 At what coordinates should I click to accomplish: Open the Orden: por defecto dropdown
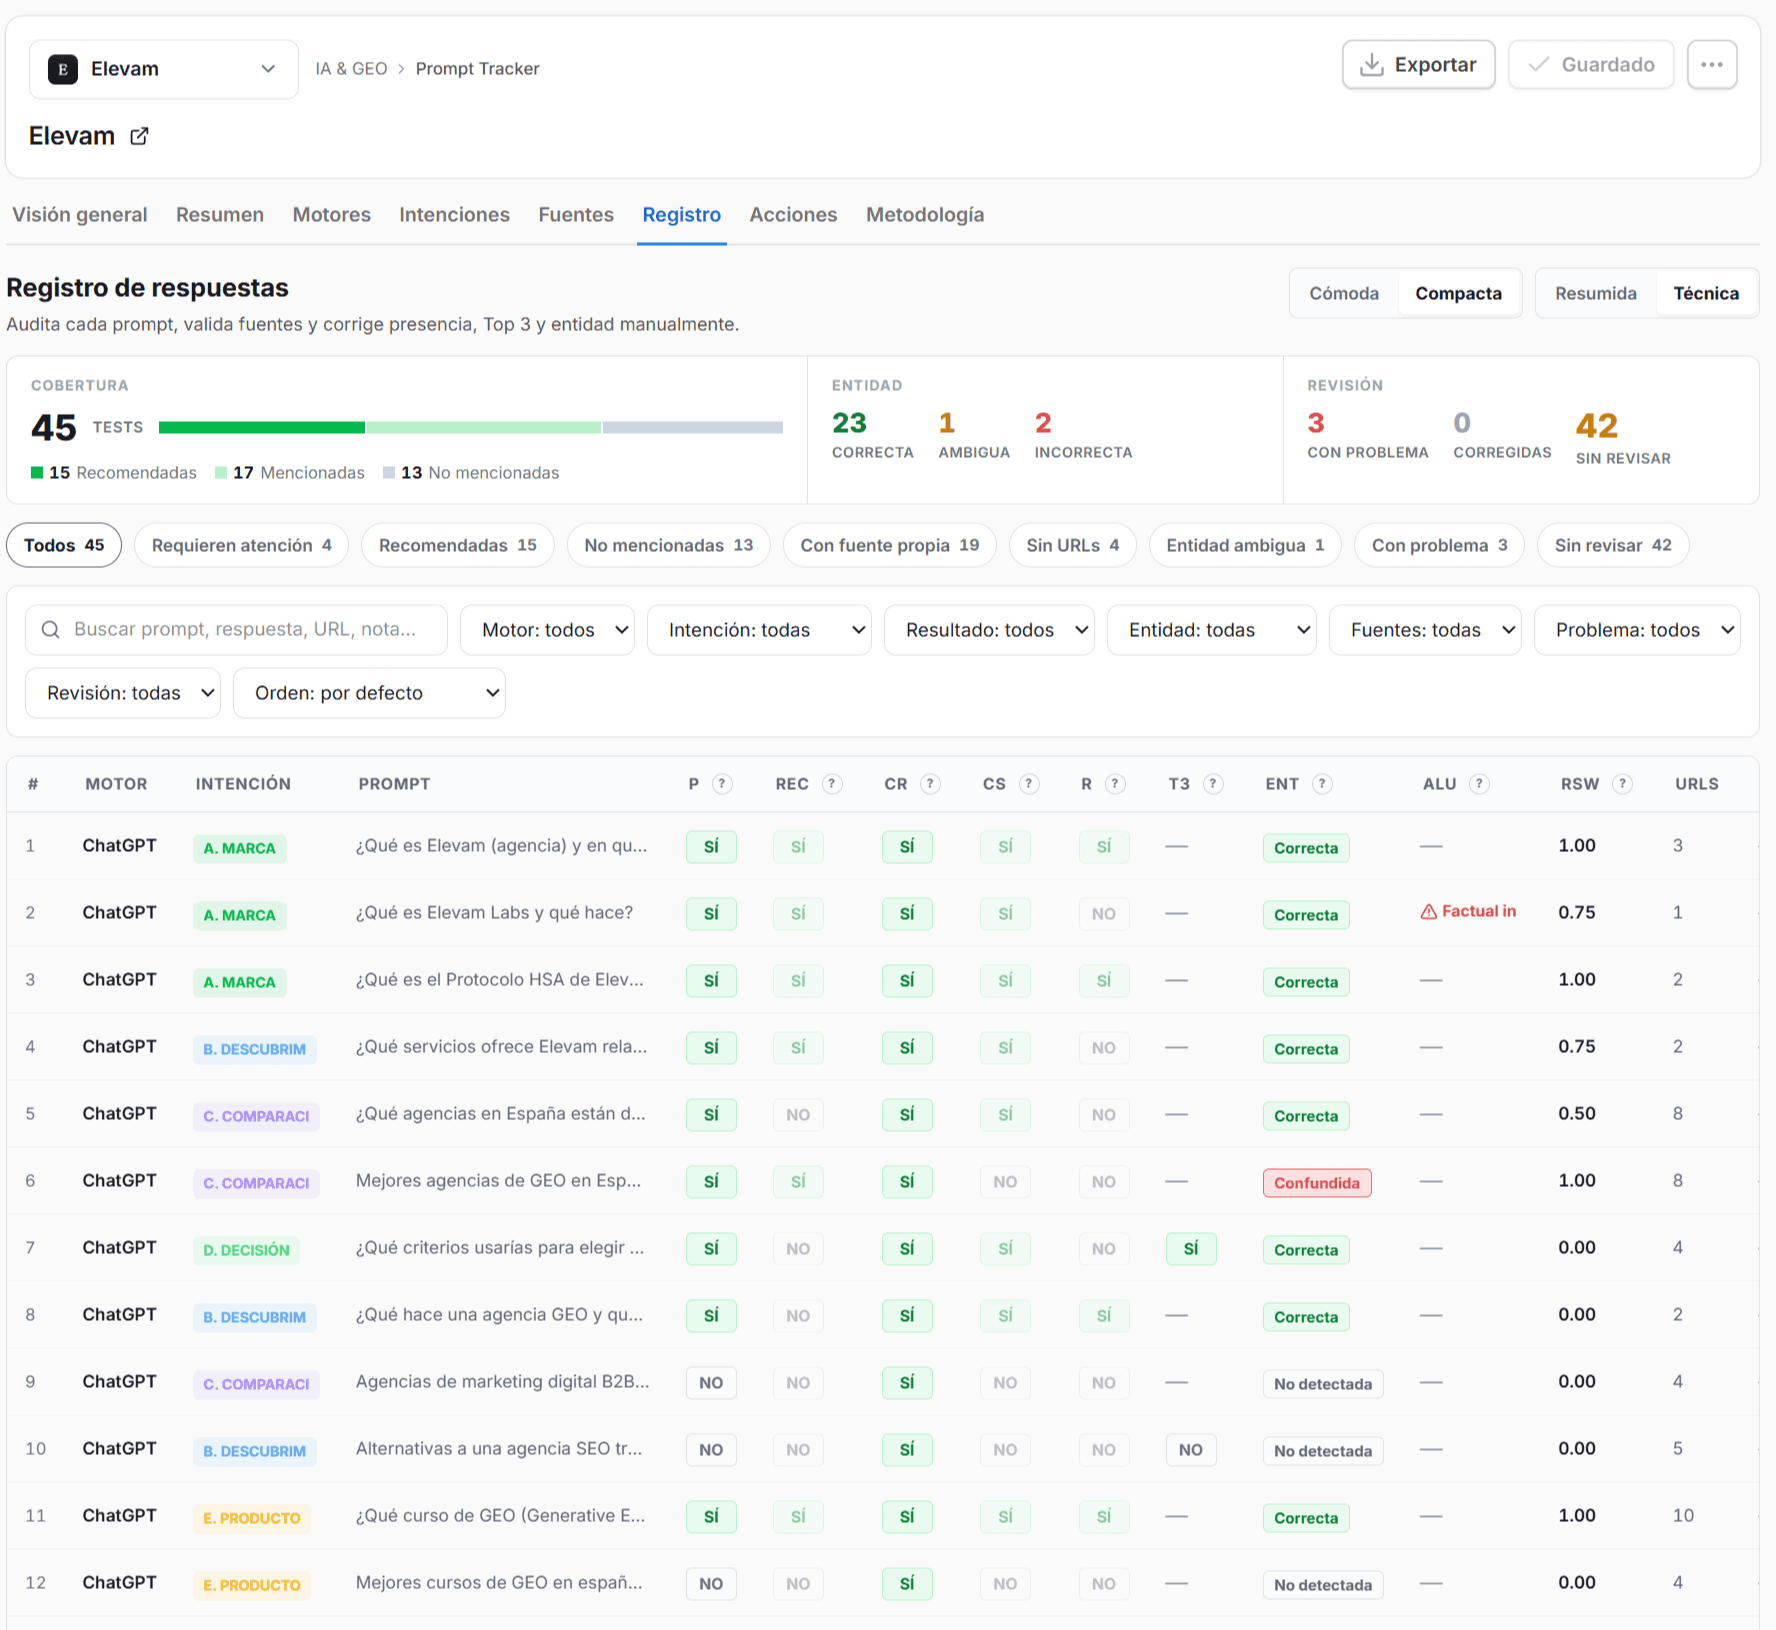click(369, 693)
